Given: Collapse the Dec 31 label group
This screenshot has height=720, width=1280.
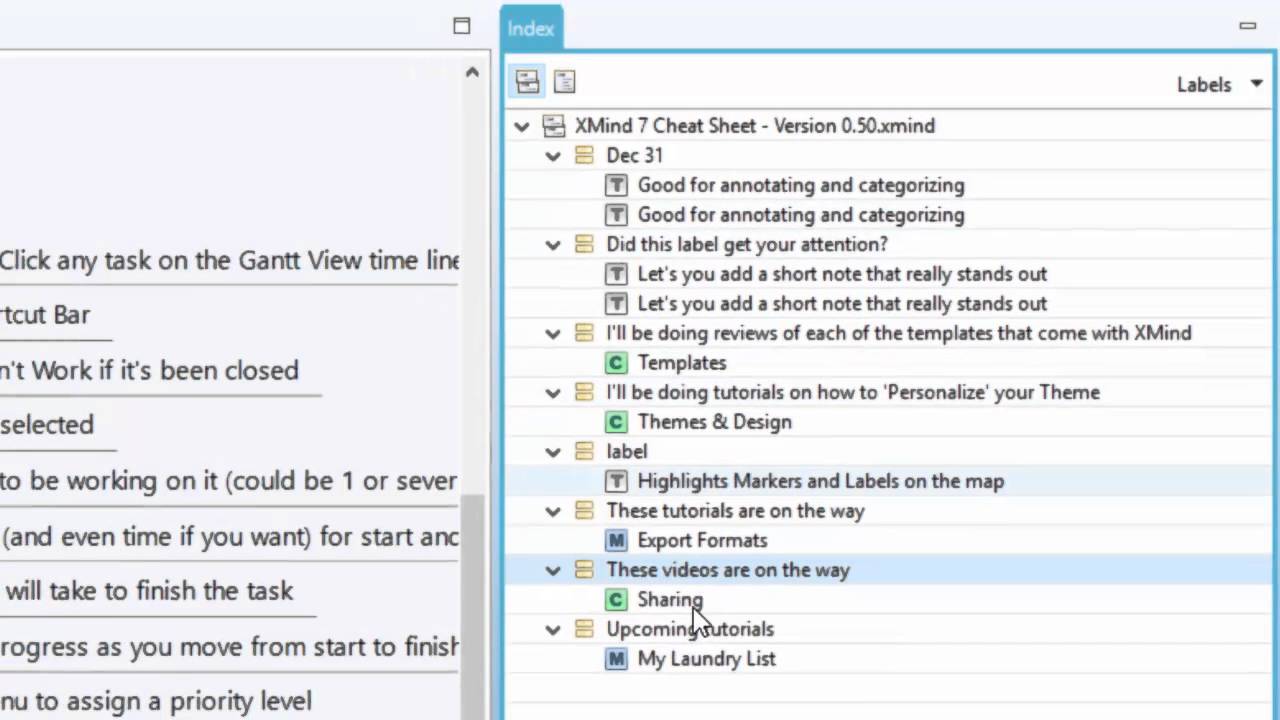Looking at the screenshot, I should coord(553,156).
